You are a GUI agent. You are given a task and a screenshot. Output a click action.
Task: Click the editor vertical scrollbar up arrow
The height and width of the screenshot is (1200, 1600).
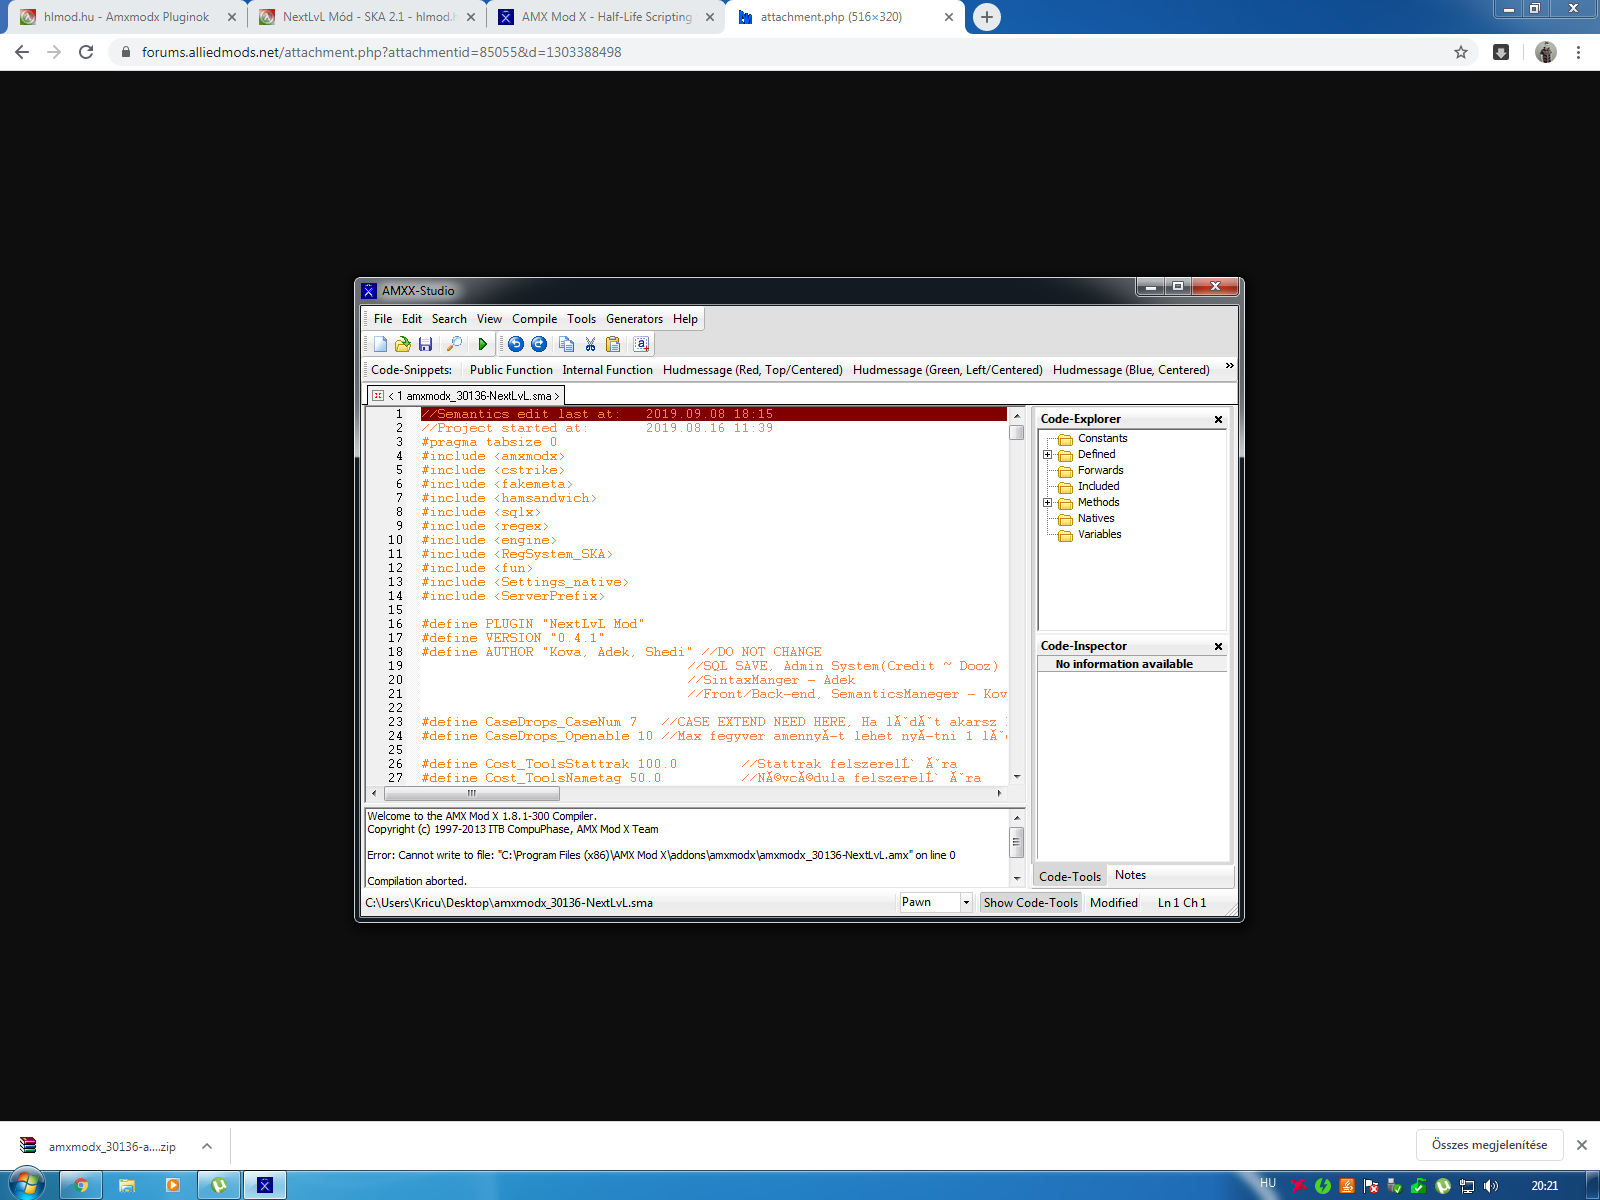click(1016, 415)
